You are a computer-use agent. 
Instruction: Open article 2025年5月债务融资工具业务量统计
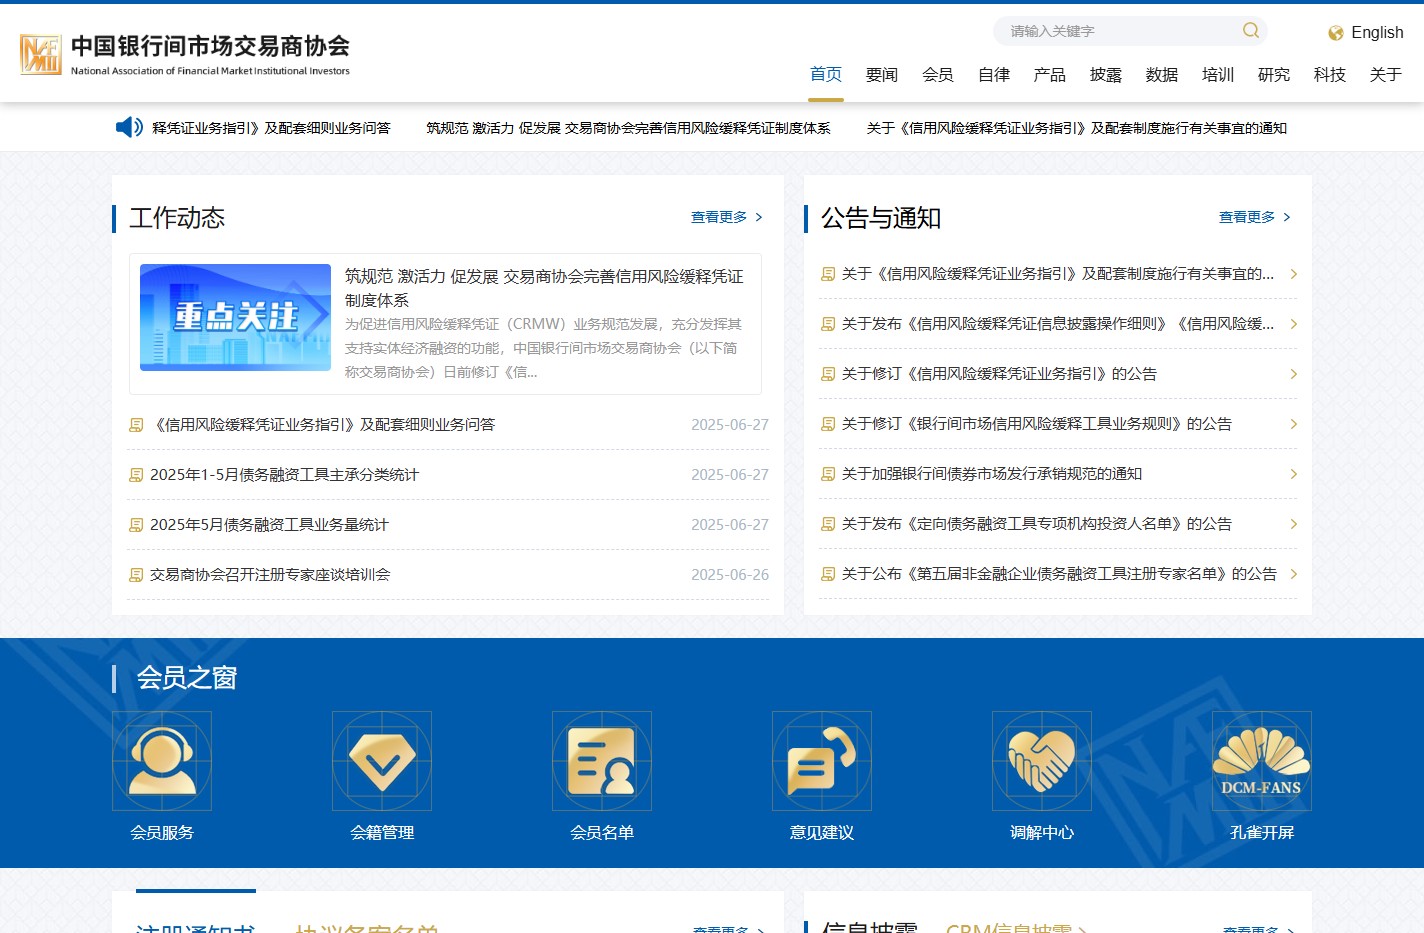[x=269, y=525]
